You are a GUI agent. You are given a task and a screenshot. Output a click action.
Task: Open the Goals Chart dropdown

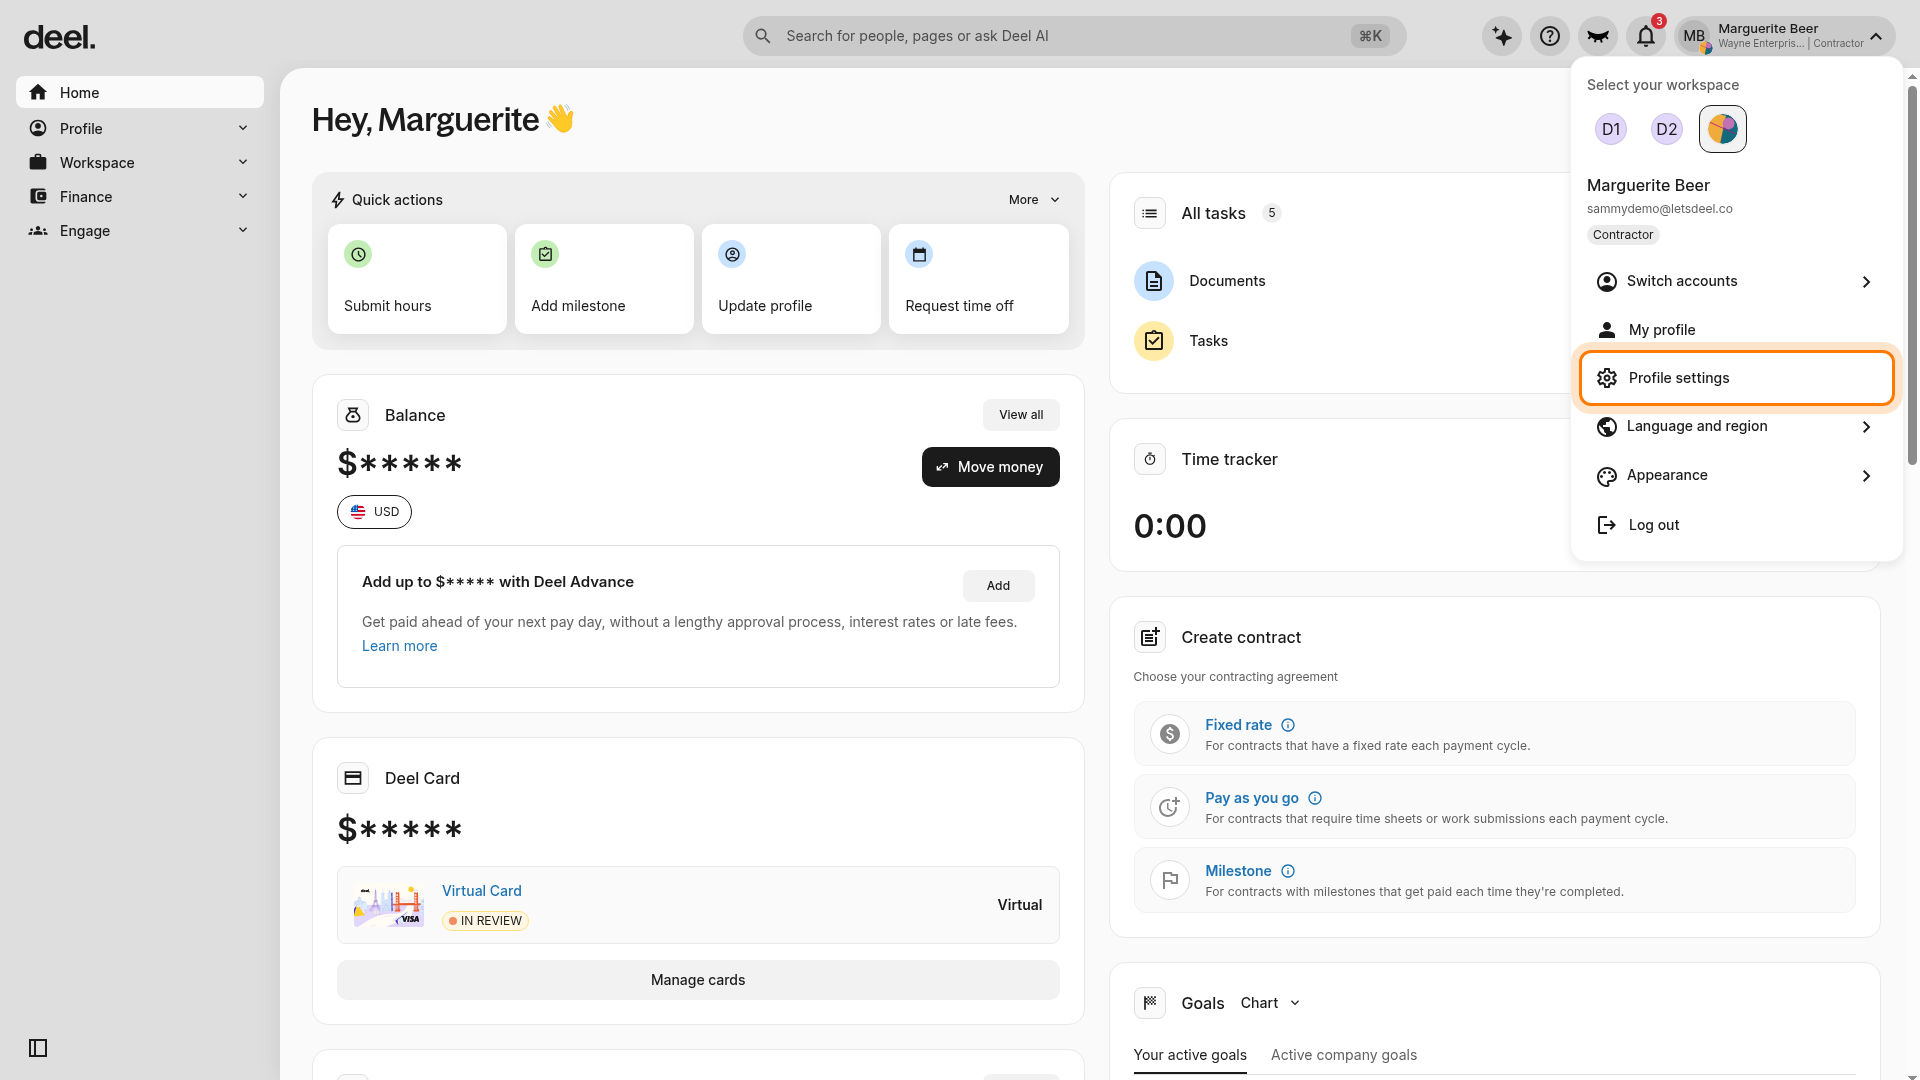click(x=1270, y=1003)
